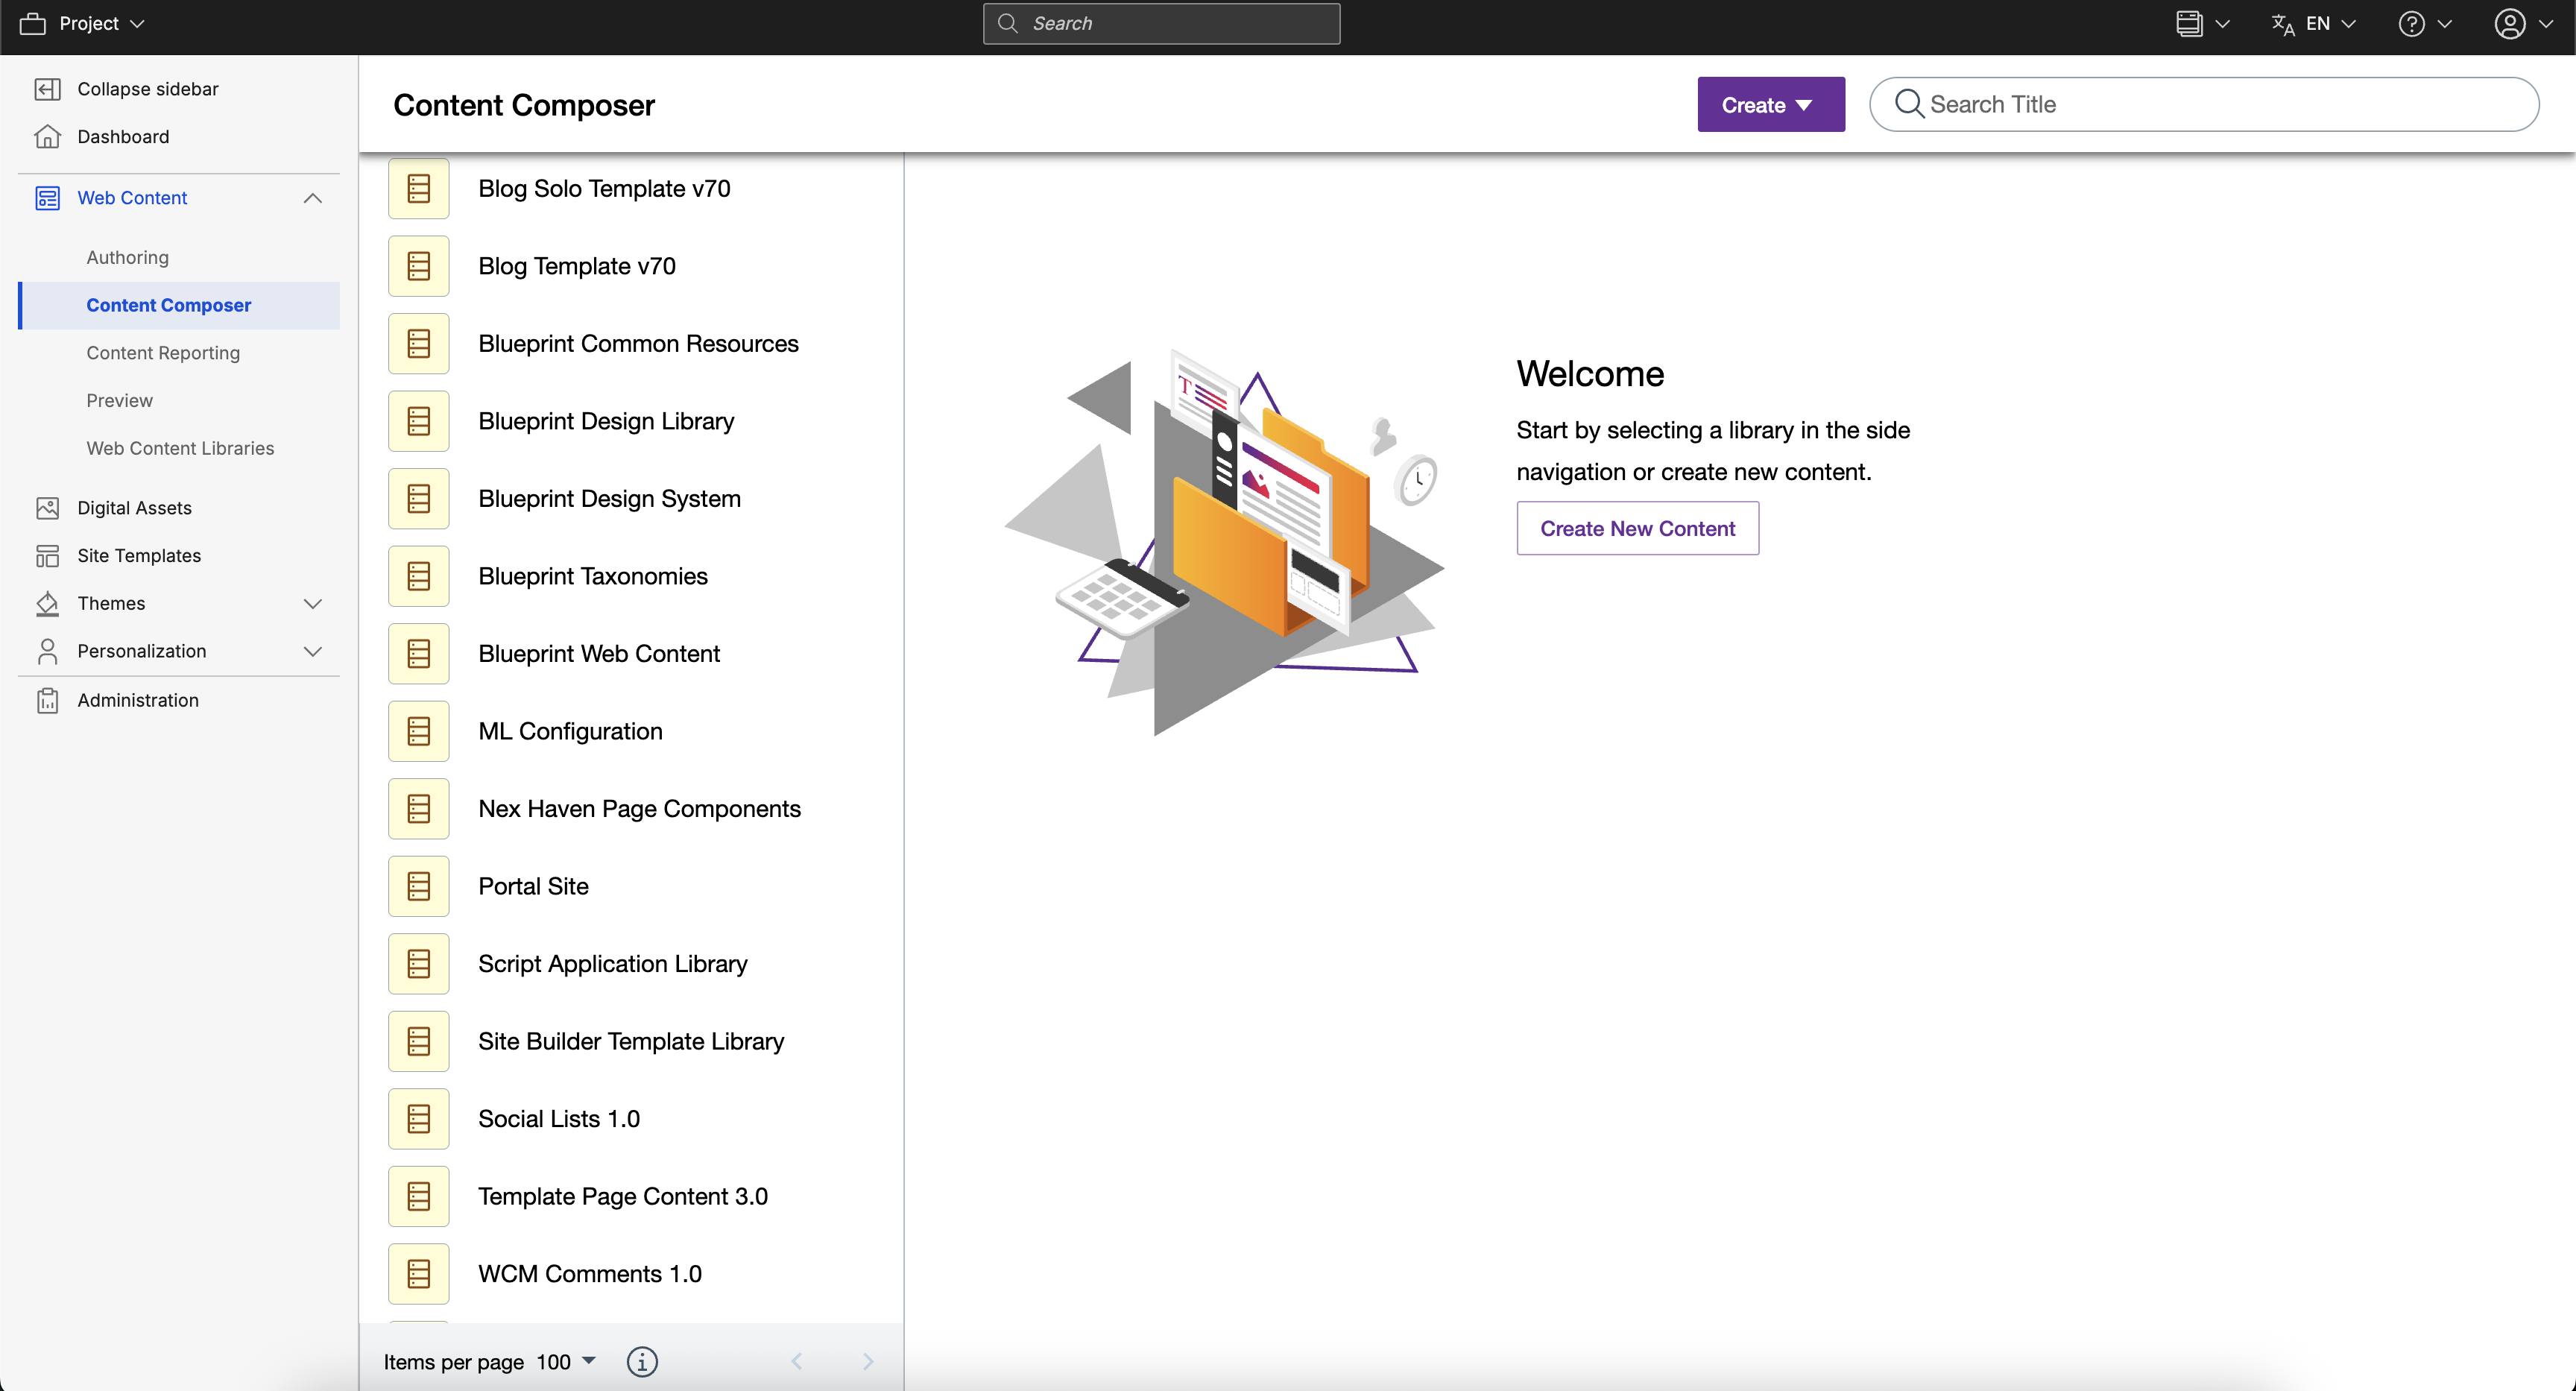This screenshot has width=2576, height=1391.
Task: Select Authoring in the sidebar
Action: click(127, 257)
